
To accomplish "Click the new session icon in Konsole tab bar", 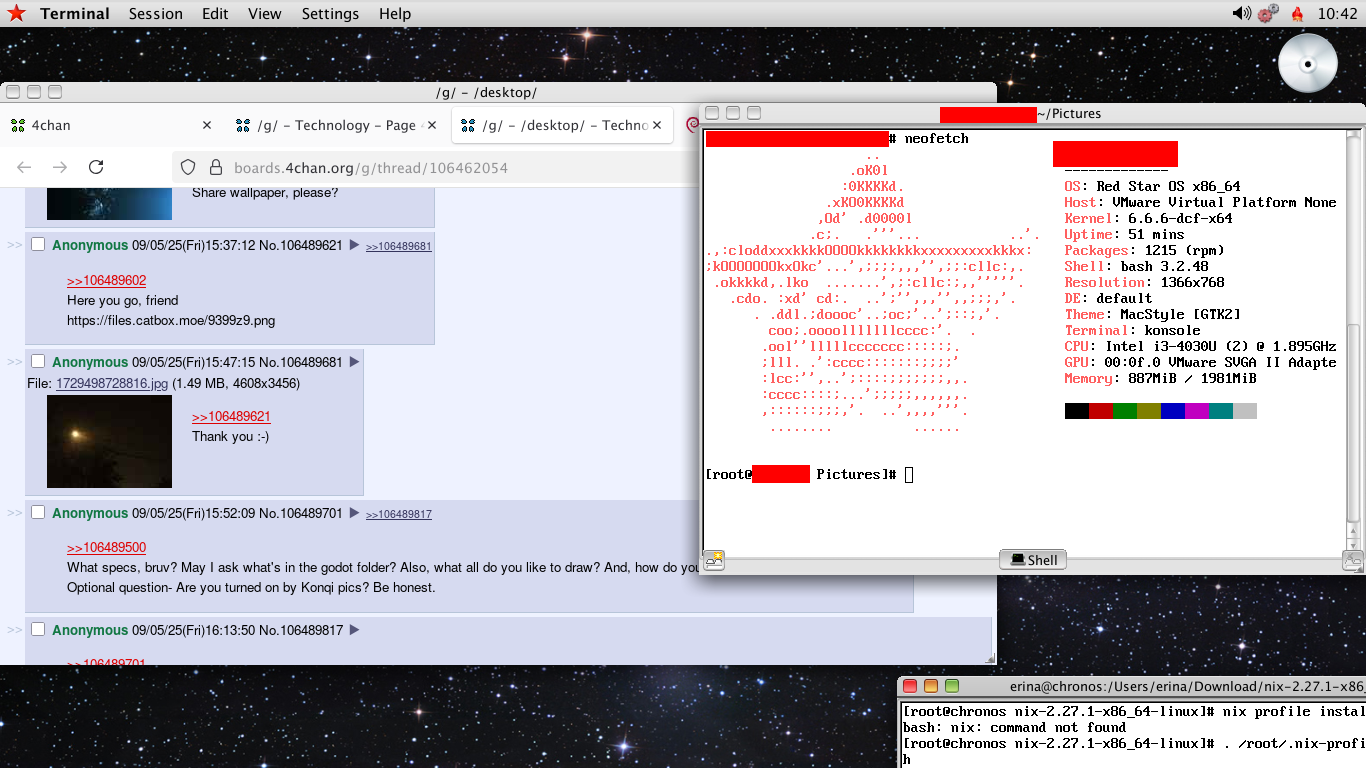I will pos(714,560).
